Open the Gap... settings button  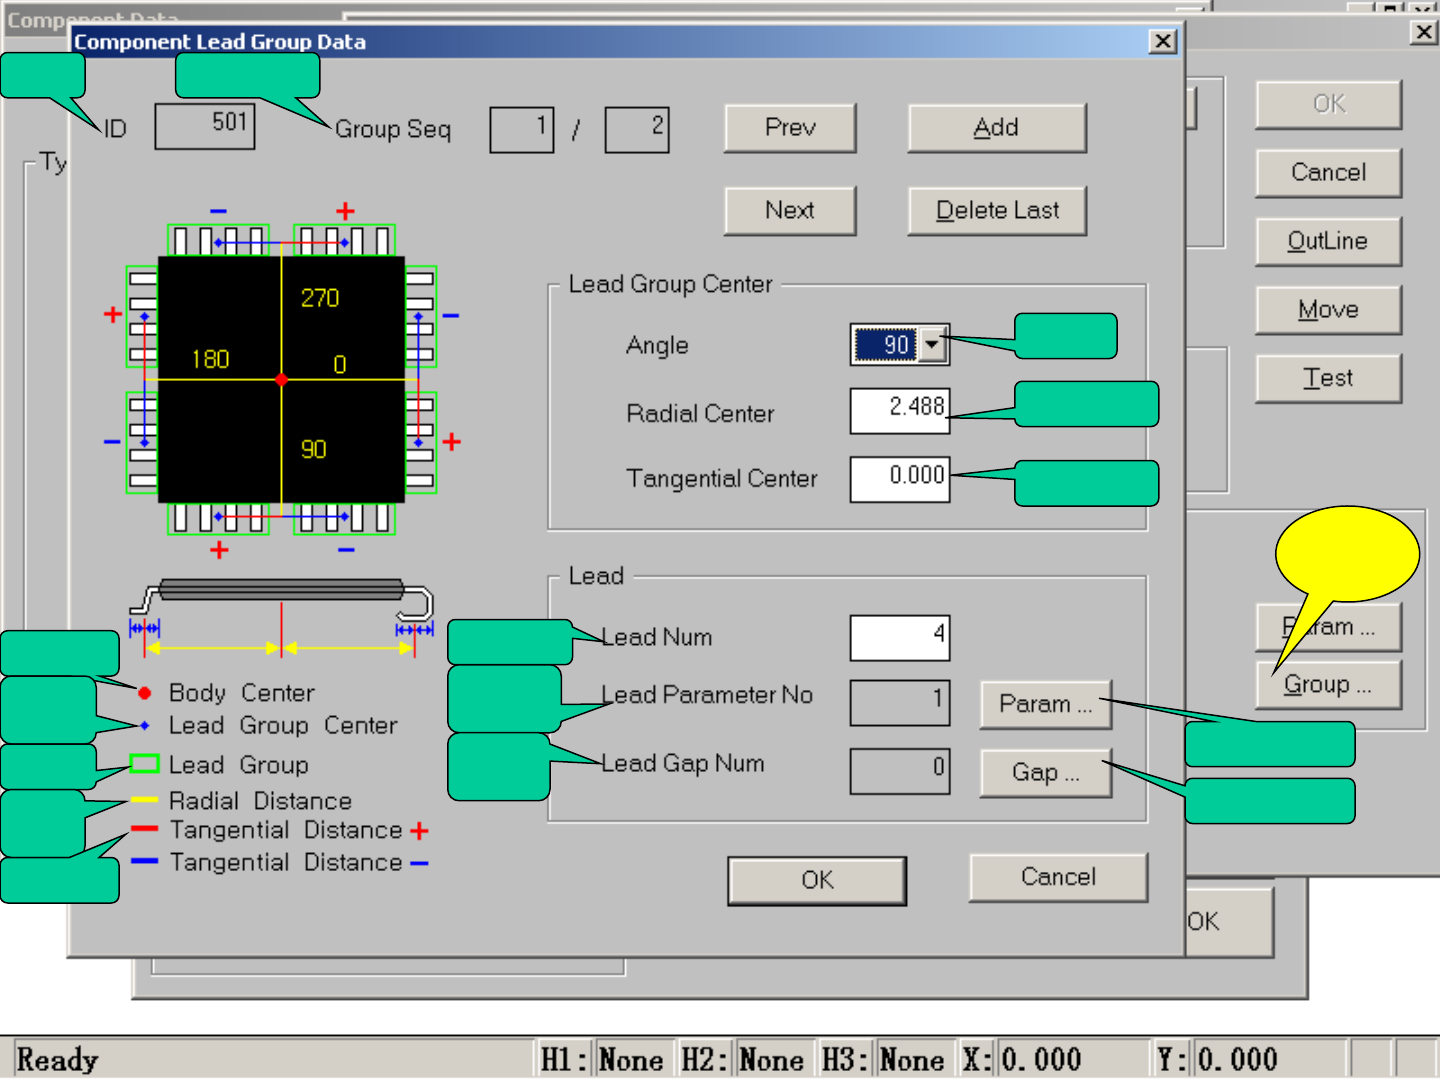[1045, 773]
